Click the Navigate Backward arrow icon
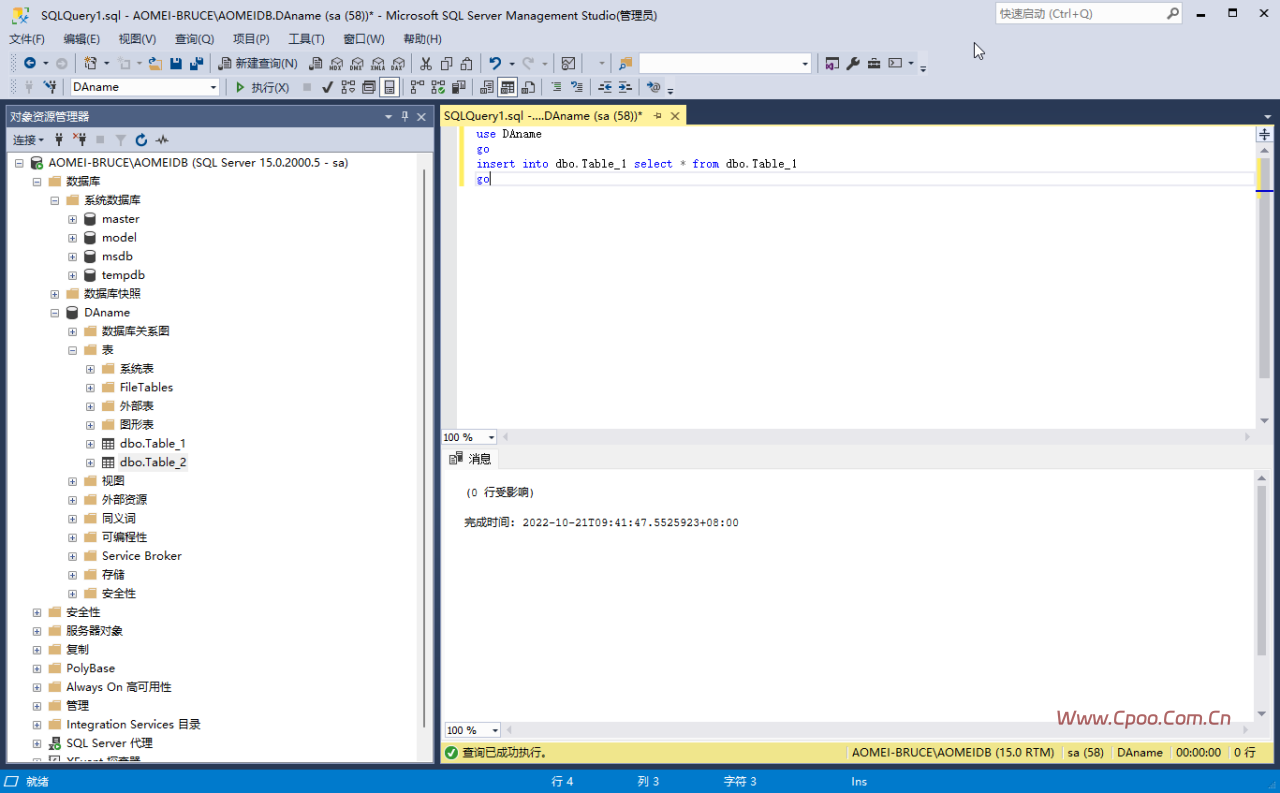This screenshot has width=1280, height=793. [30, 63]
